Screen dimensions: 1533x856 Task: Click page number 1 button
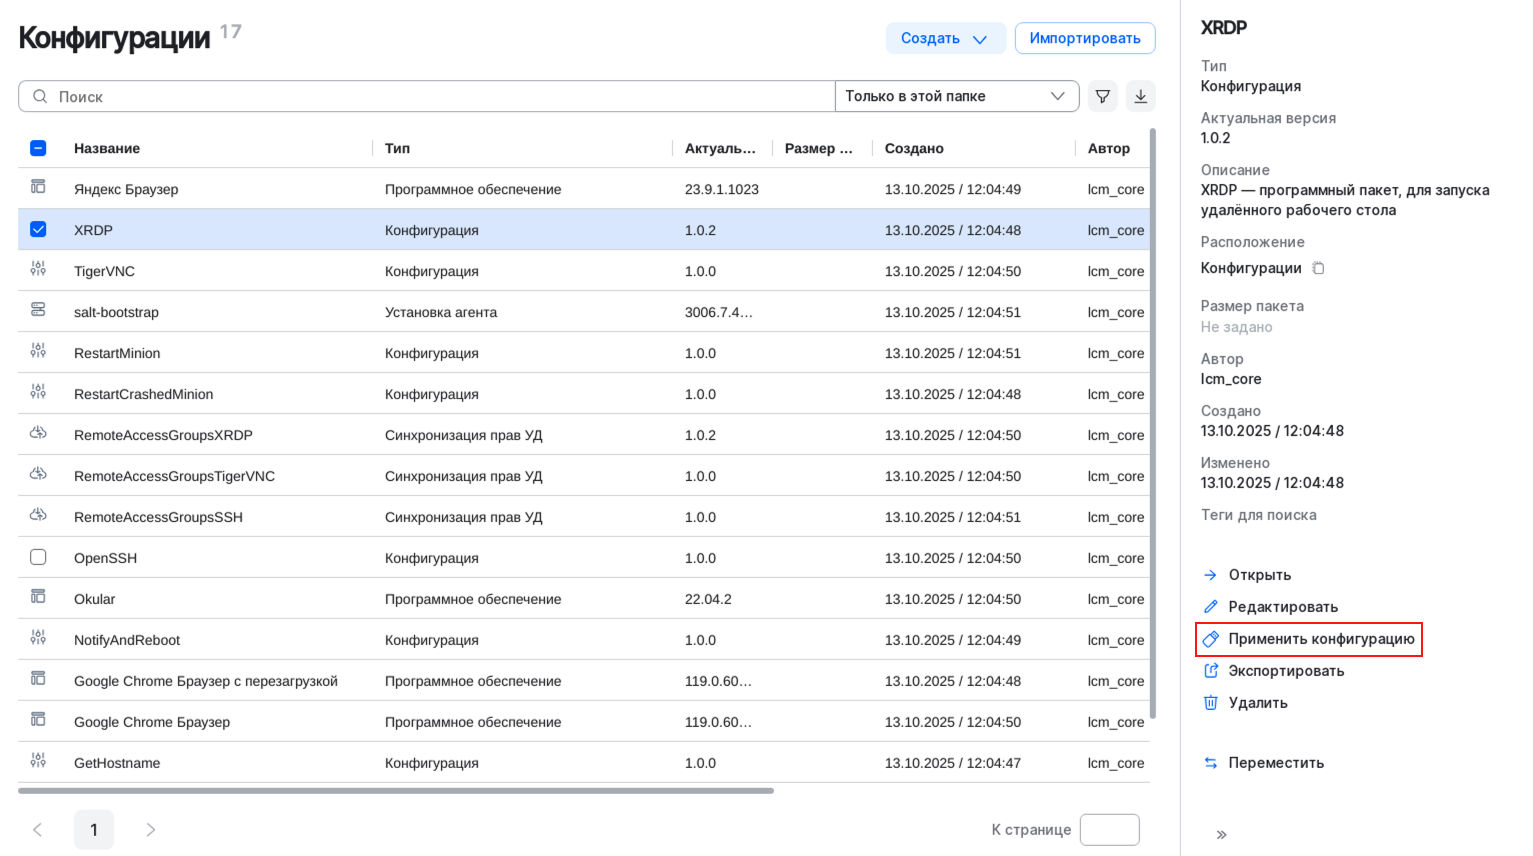(x=94, y=830)
